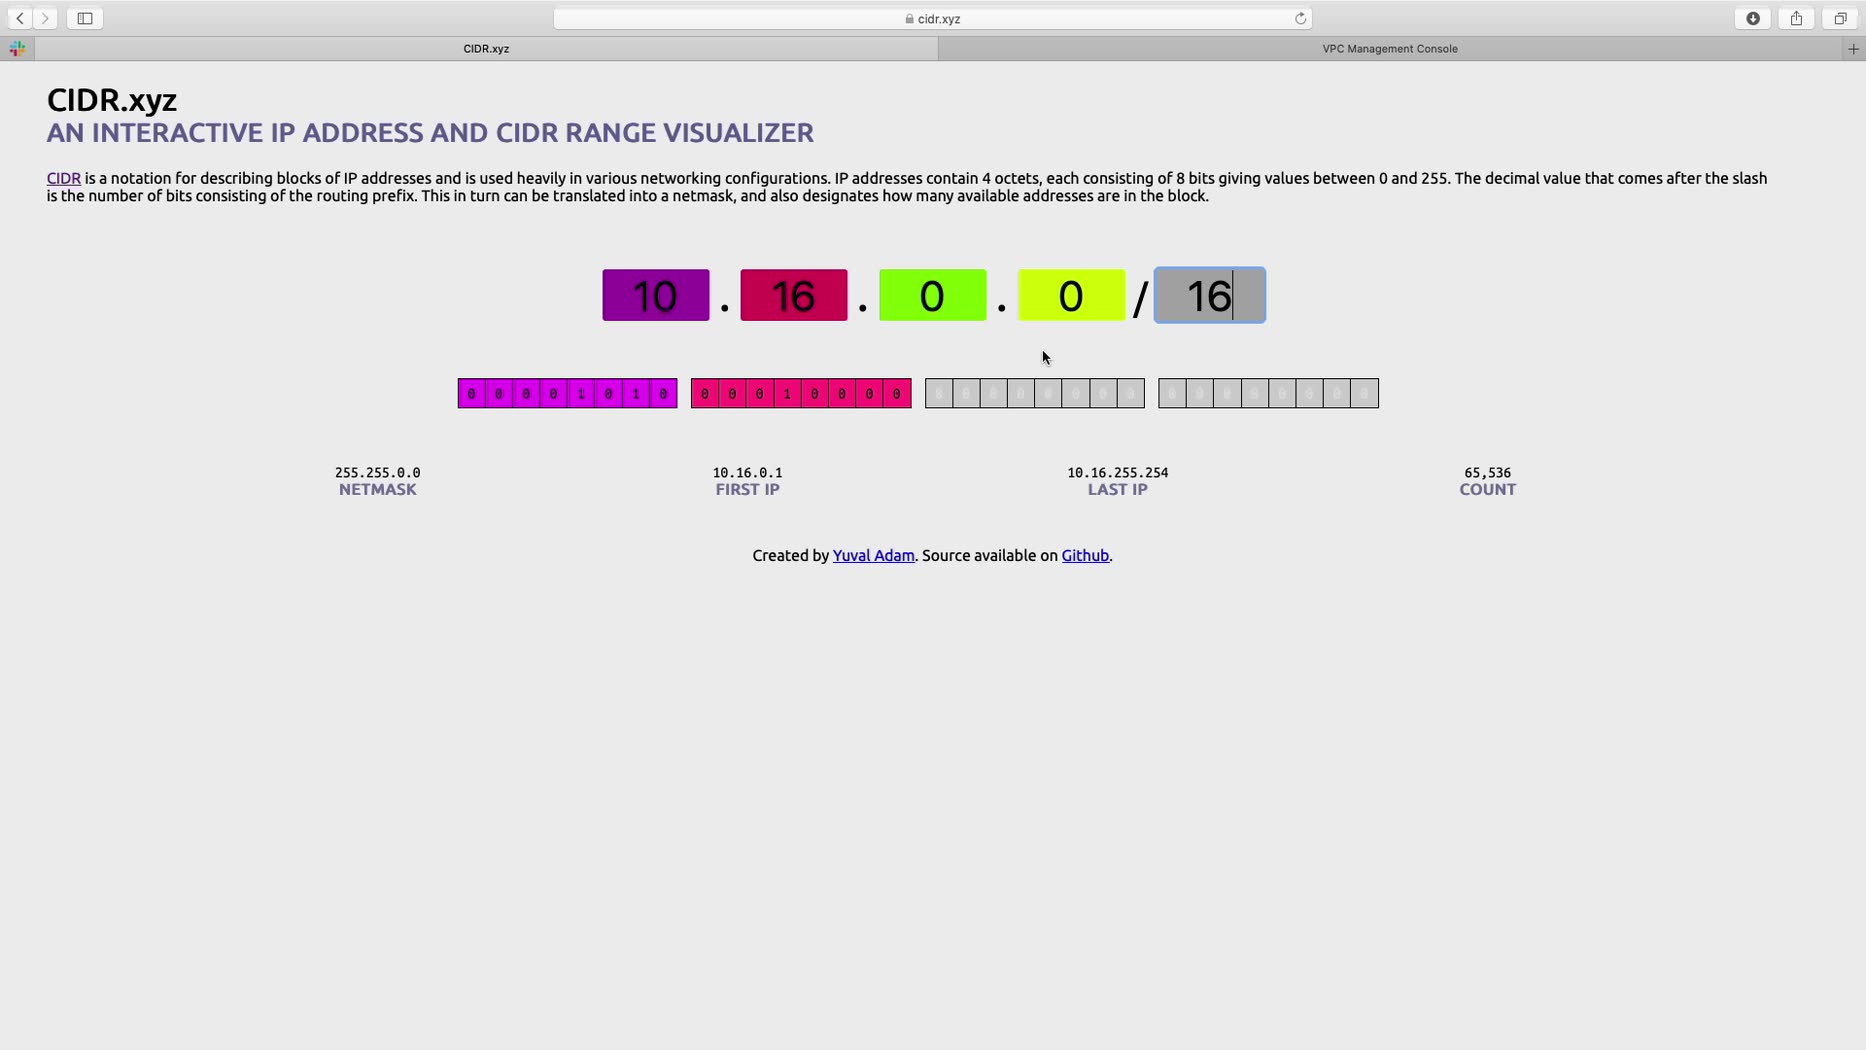Viewport: 1866px width, 1050px height.
Task: Open the share menu icon
Action: click(x=1797, y=18)
